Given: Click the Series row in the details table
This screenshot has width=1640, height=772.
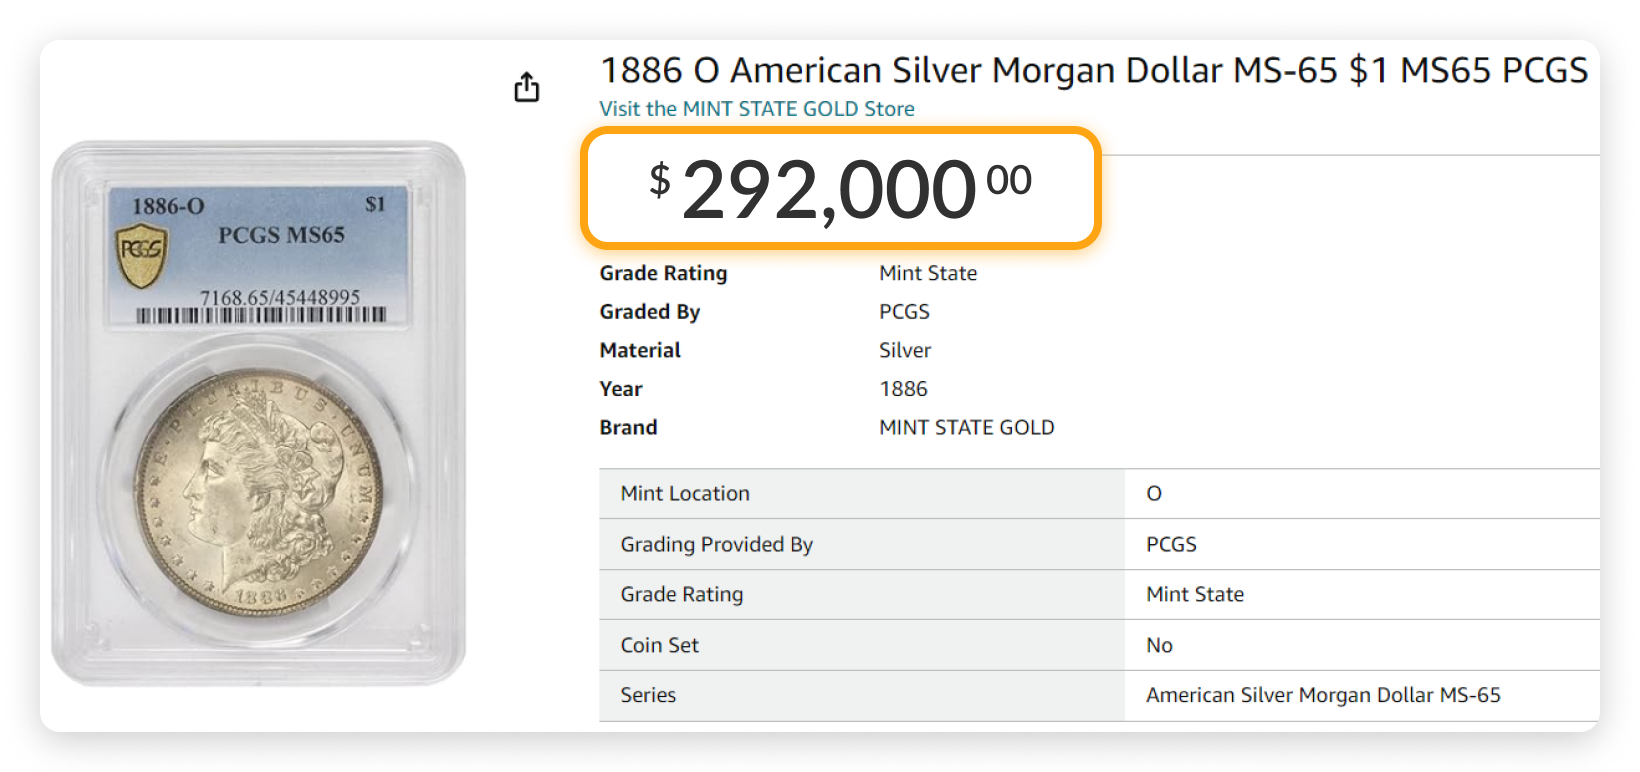Looking at the screenshot, I should (649, 695).
